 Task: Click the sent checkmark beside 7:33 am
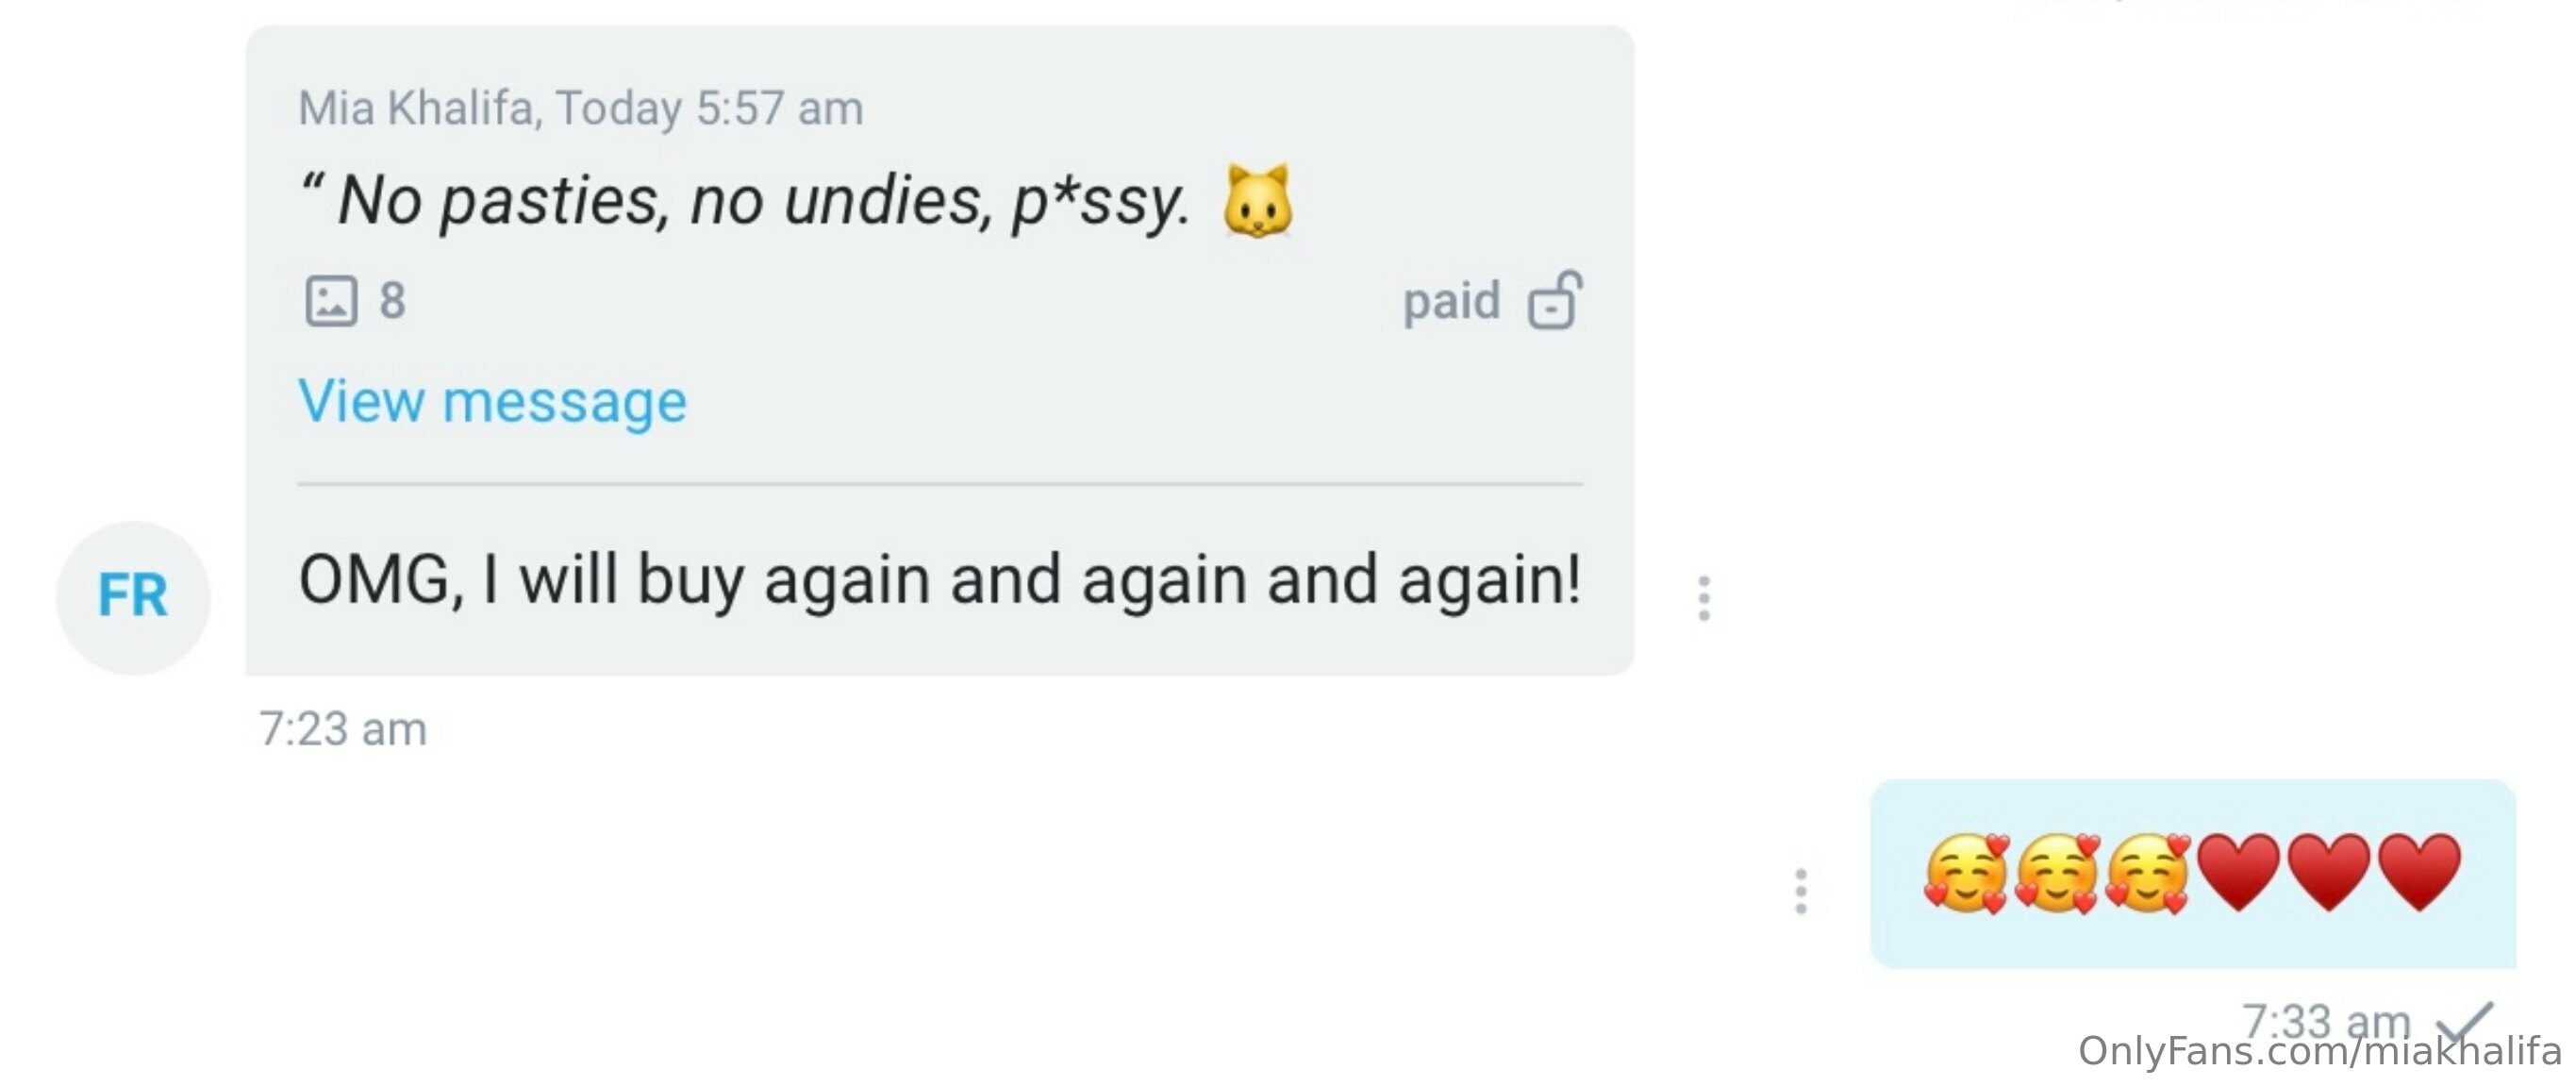pyautogui.click(x=2464, y=1021)
